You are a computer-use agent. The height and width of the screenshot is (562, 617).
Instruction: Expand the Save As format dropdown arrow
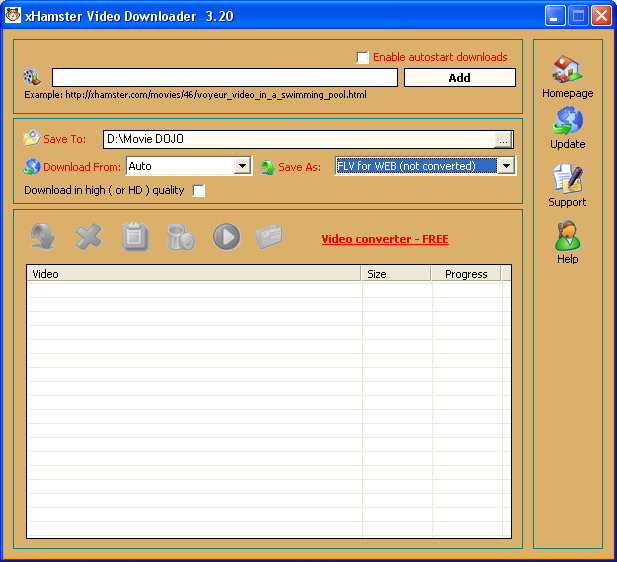[x=506, y=166]
